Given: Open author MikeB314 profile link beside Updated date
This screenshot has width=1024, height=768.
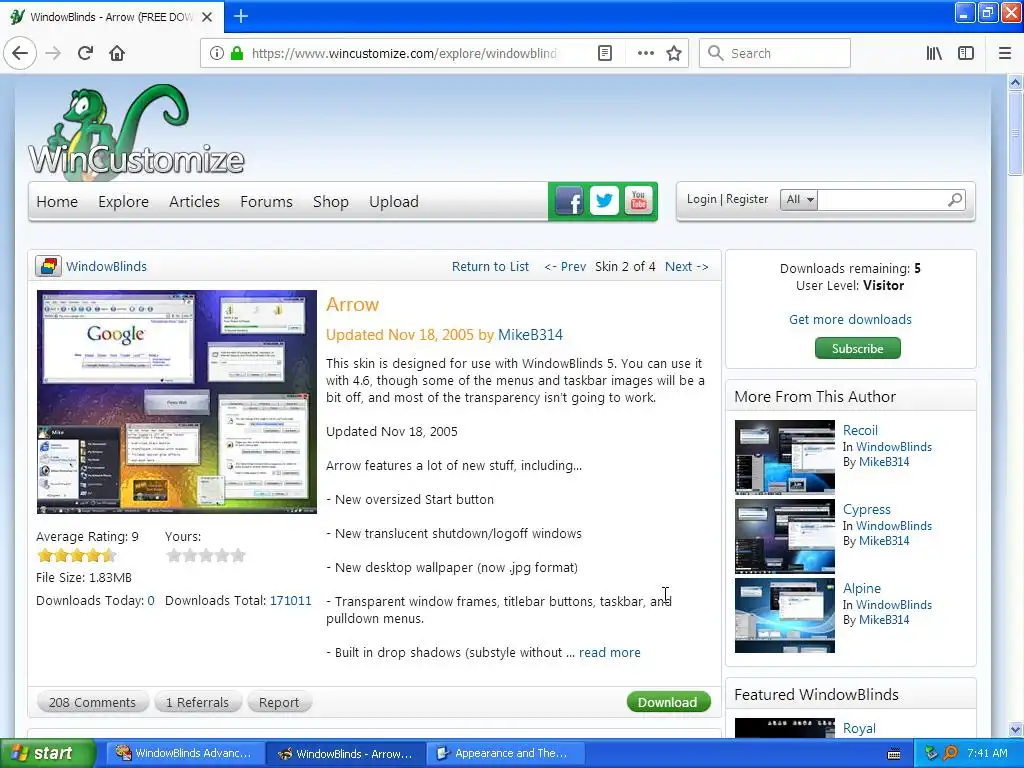Looking at the screenshot, I should click(530, 335).
